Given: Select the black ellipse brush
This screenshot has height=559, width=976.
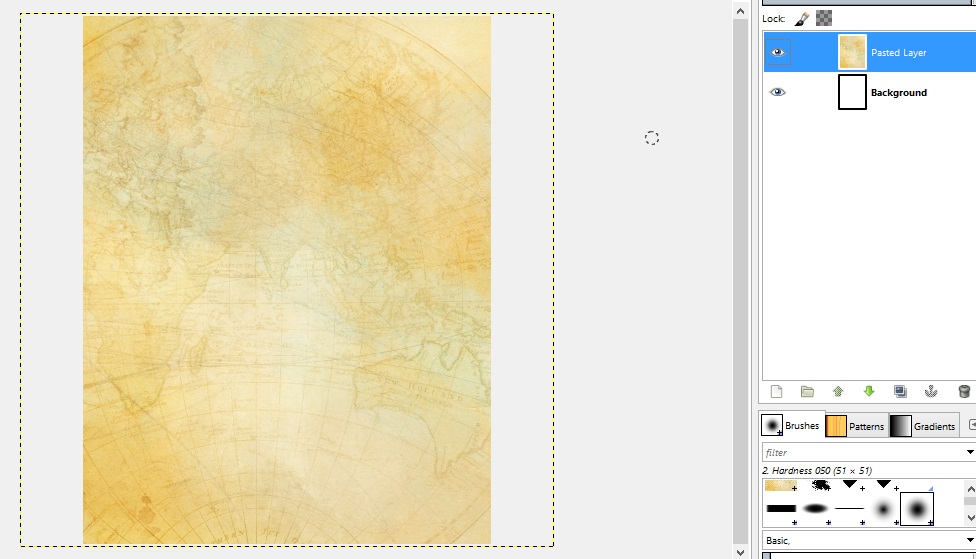Looking at the screenshot, I should [x=815, y=509].
